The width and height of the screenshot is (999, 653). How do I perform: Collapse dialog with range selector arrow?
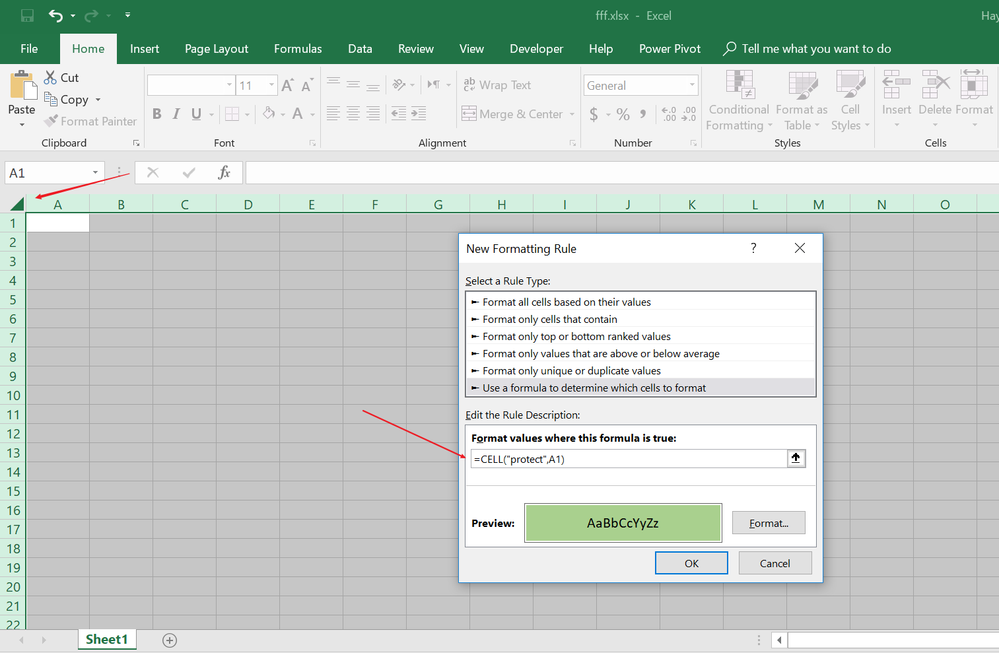796,458
